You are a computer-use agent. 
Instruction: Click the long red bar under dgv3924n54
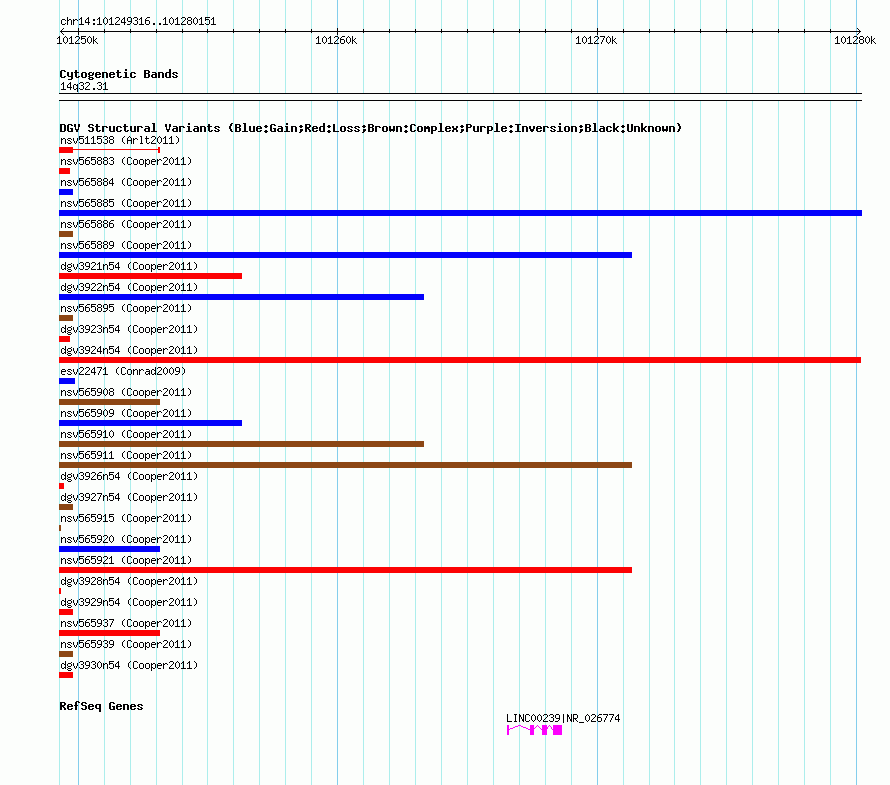pos(460,360)
